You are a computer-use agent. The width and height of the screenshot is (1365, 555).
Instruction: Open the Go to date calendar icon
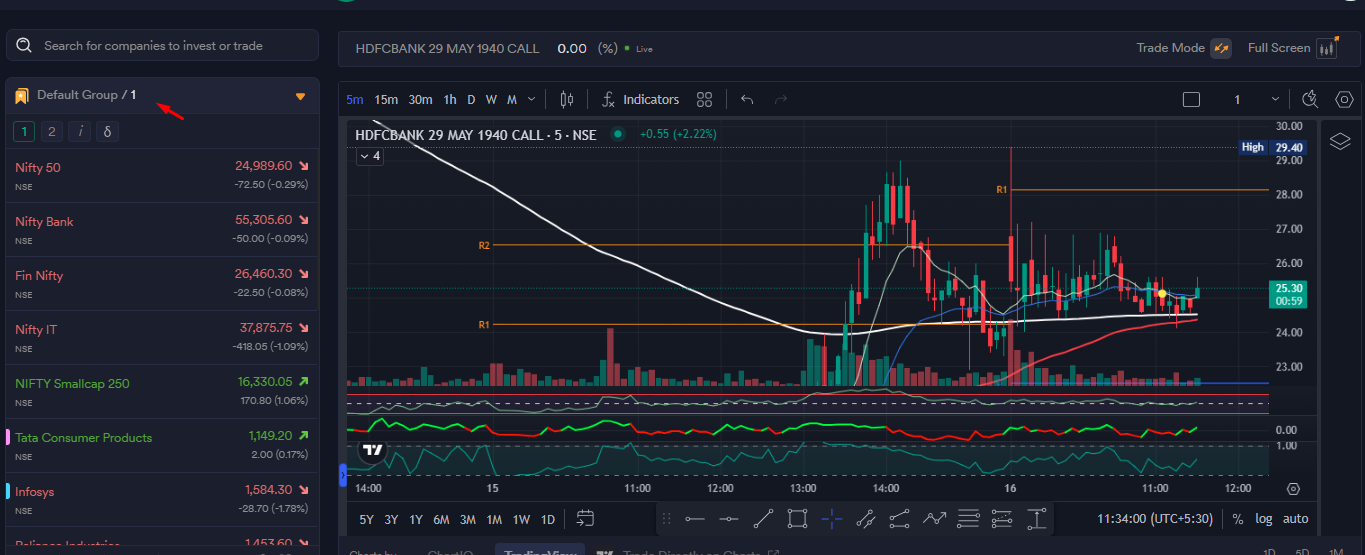(x=585, y=518)
